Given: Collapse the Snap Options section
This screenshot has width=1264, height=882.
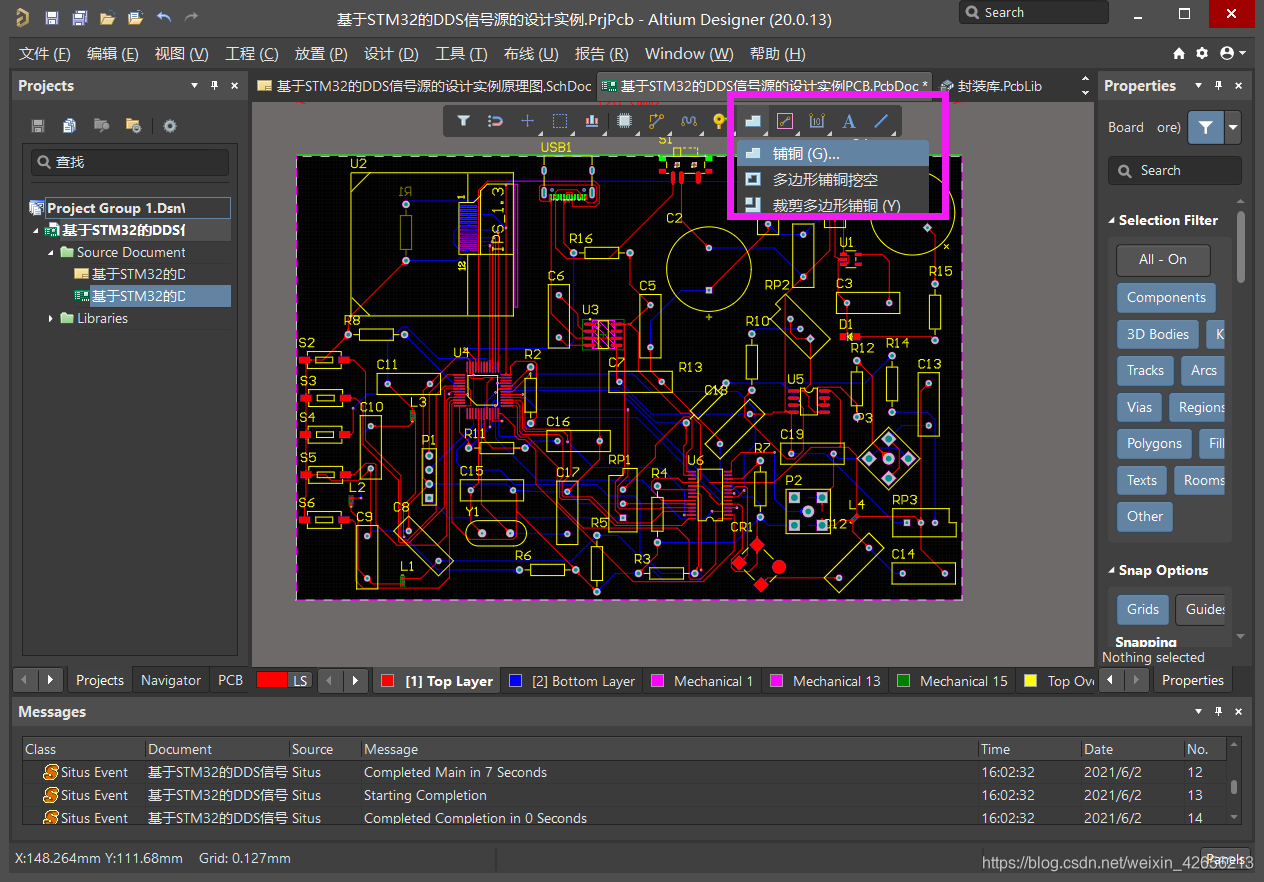Looking at the screenshot, I should [1111, 570].
